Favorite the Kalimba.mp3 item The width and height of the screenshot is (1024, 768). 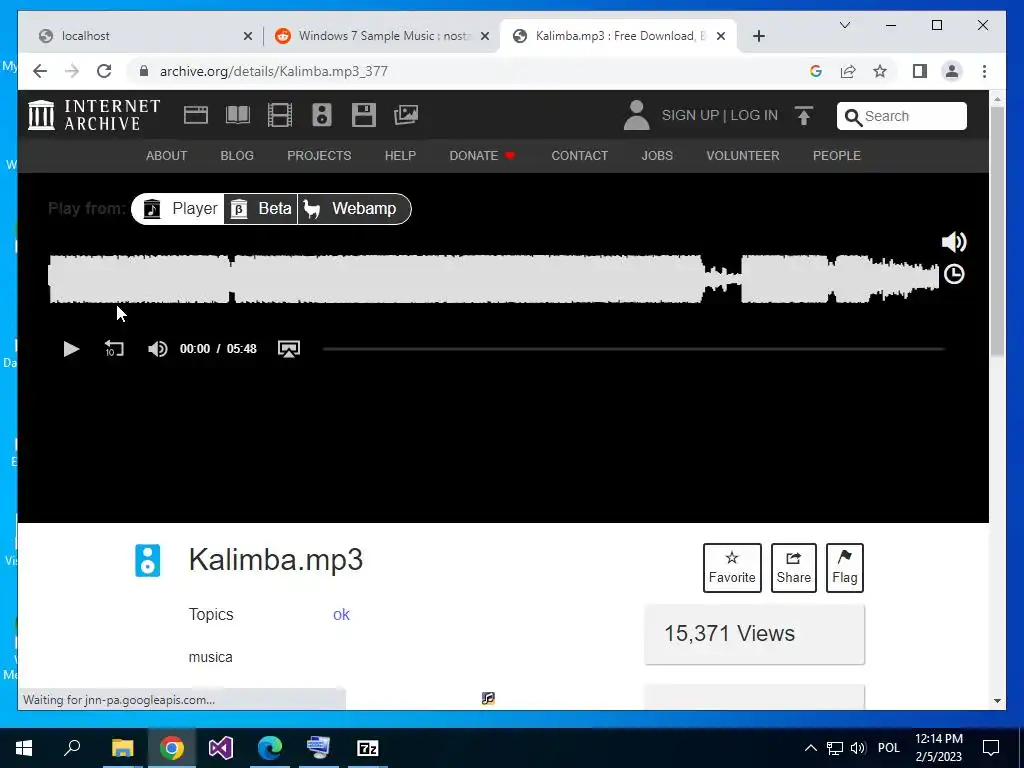point(732,568)
